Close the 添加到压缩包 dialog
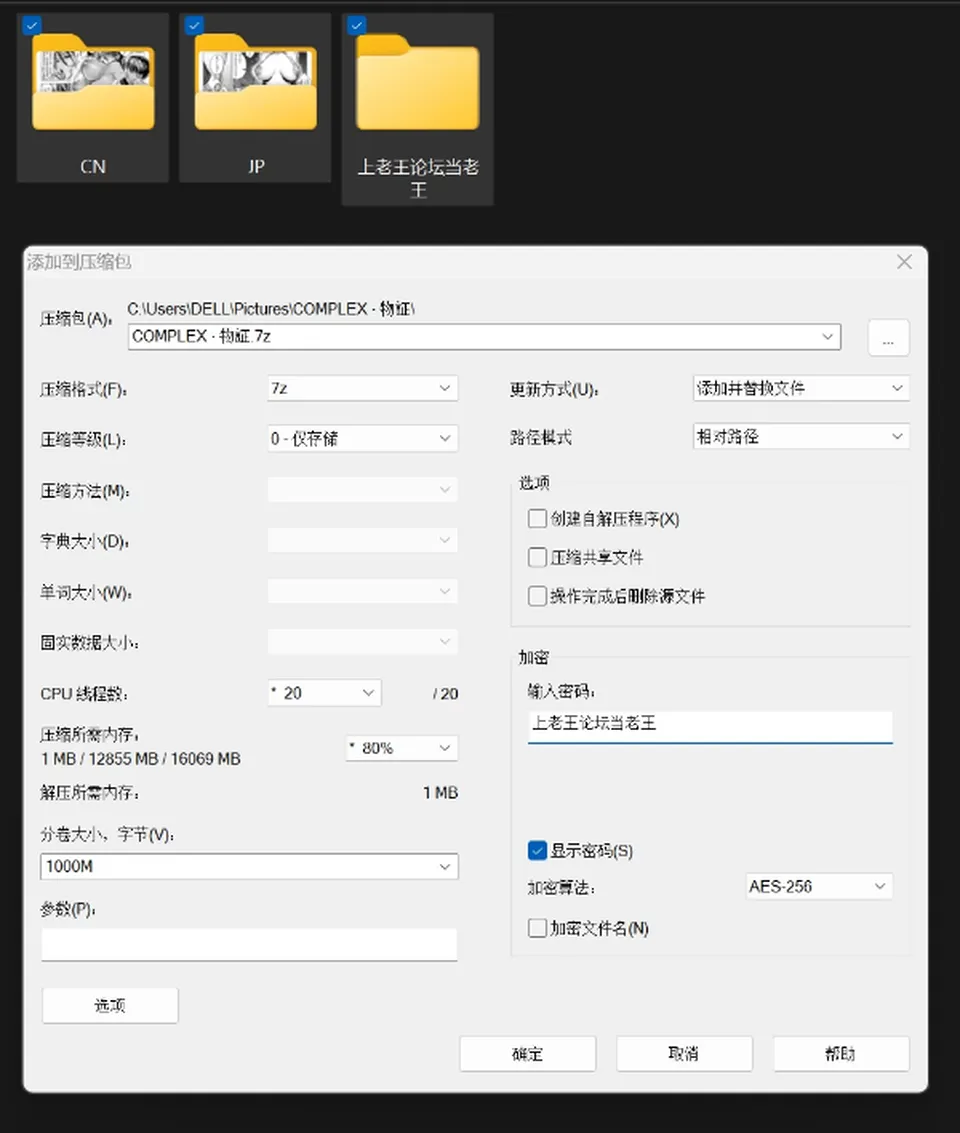This screenshot has height=1133, width=960. [904, 262]
